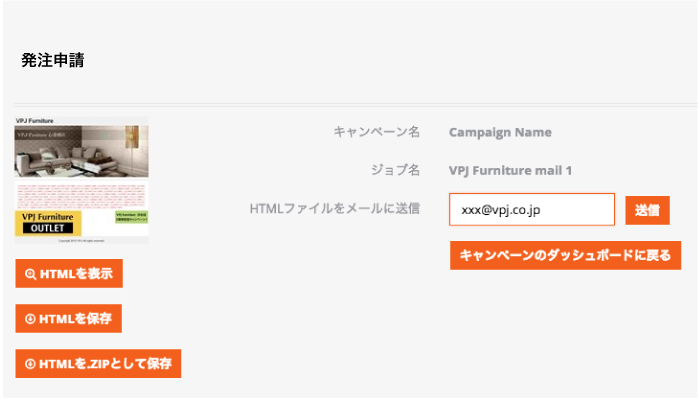The width and height of the screenshot is (700, 400).
Task: Return via キャンペーンのダッシュボードに戻る button
Action: (x=565, y=255)
